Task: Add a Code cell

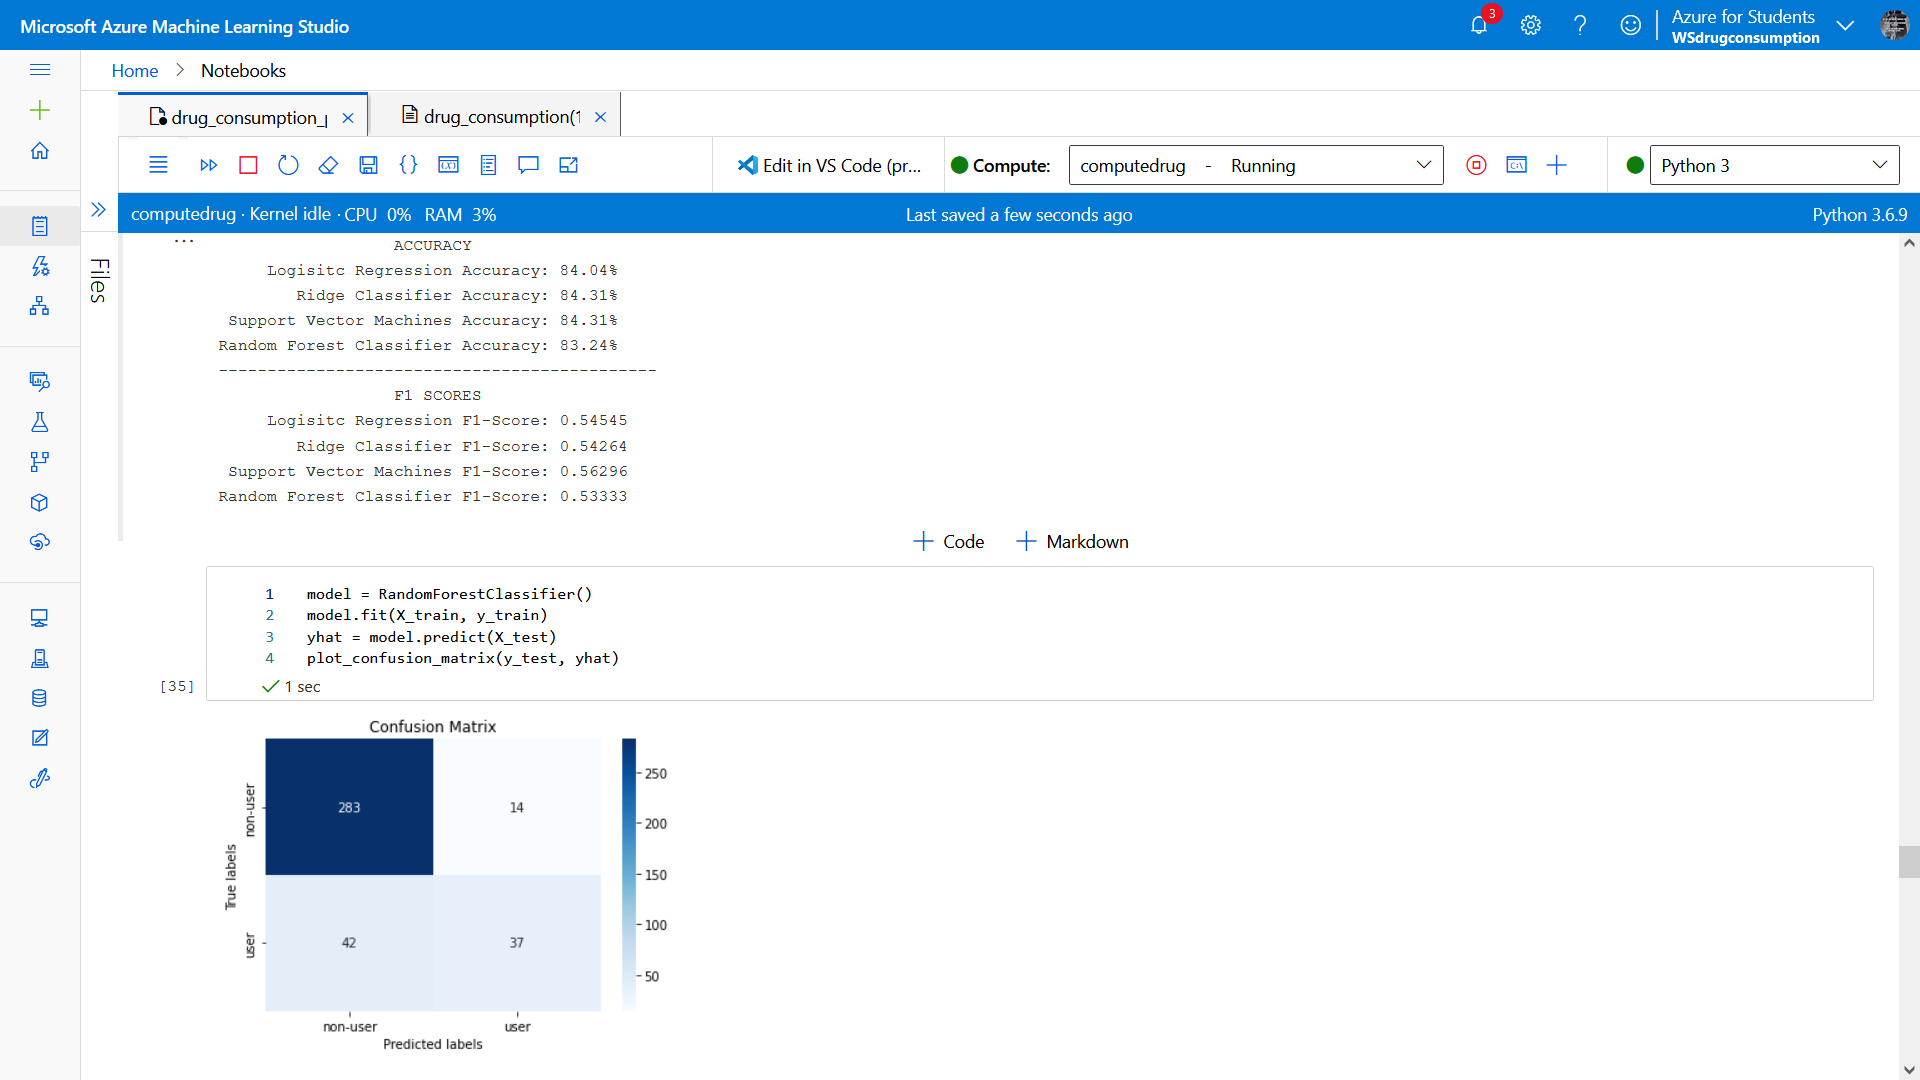Action: point(949,541)
